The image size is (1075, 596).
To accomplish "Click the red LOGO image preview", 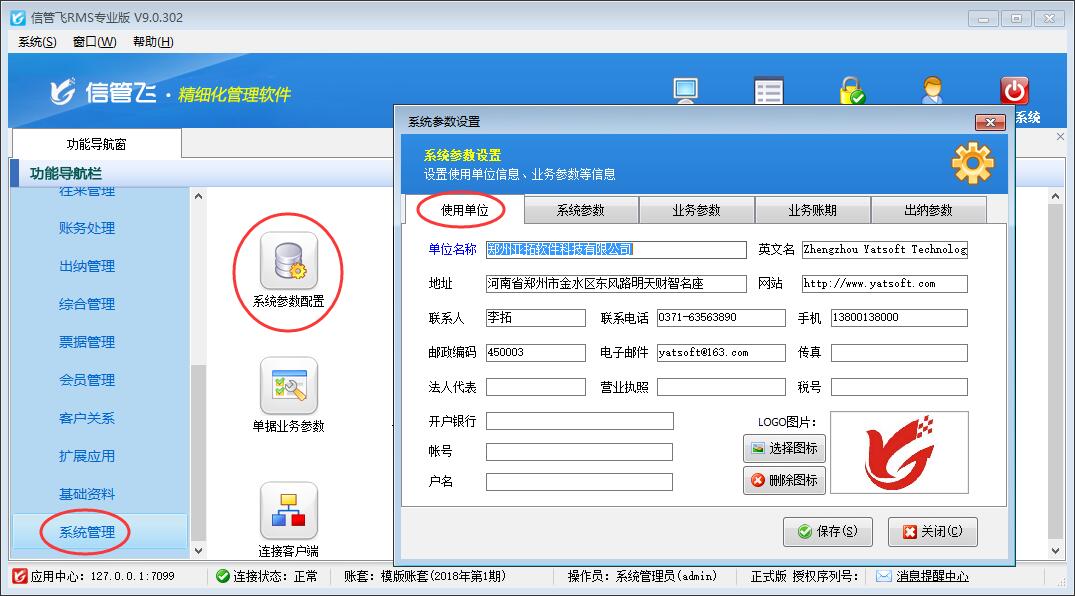I will click(x=899, y=452).
